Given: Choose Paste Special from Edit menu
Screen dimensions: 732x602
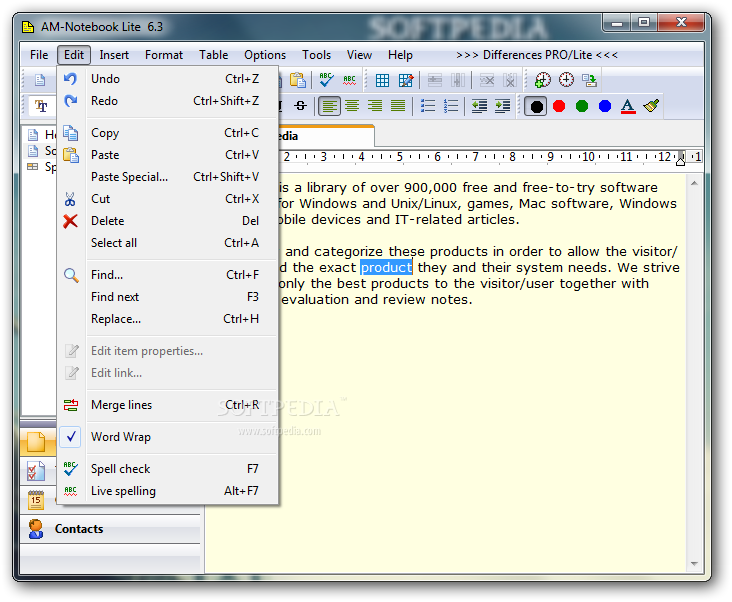Looking at the screenshot, I should coord(168,177).
